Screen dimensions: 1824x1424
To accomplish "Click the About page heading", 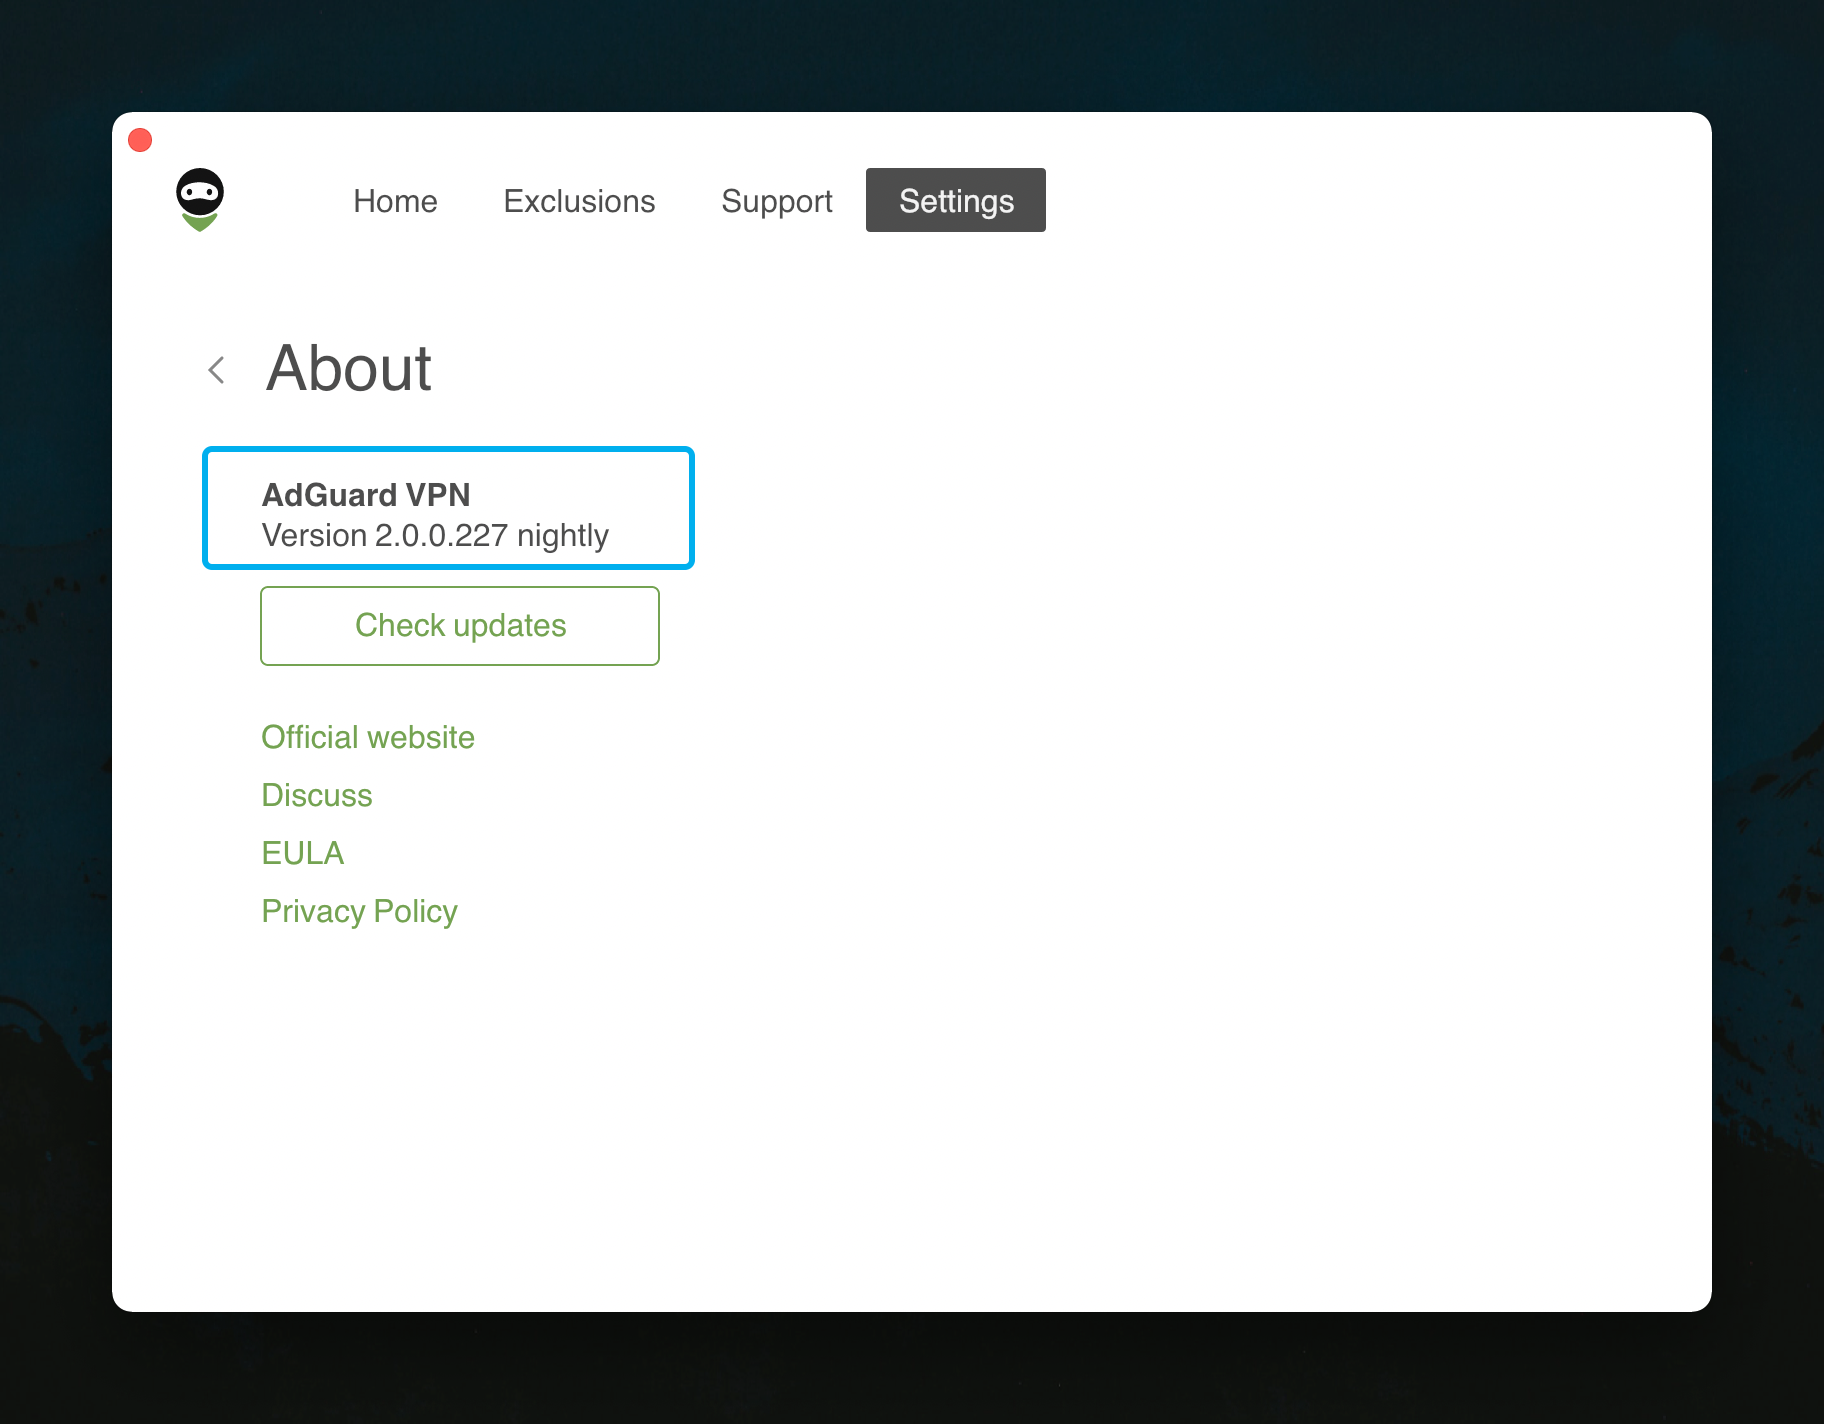I will click(348, 369).
